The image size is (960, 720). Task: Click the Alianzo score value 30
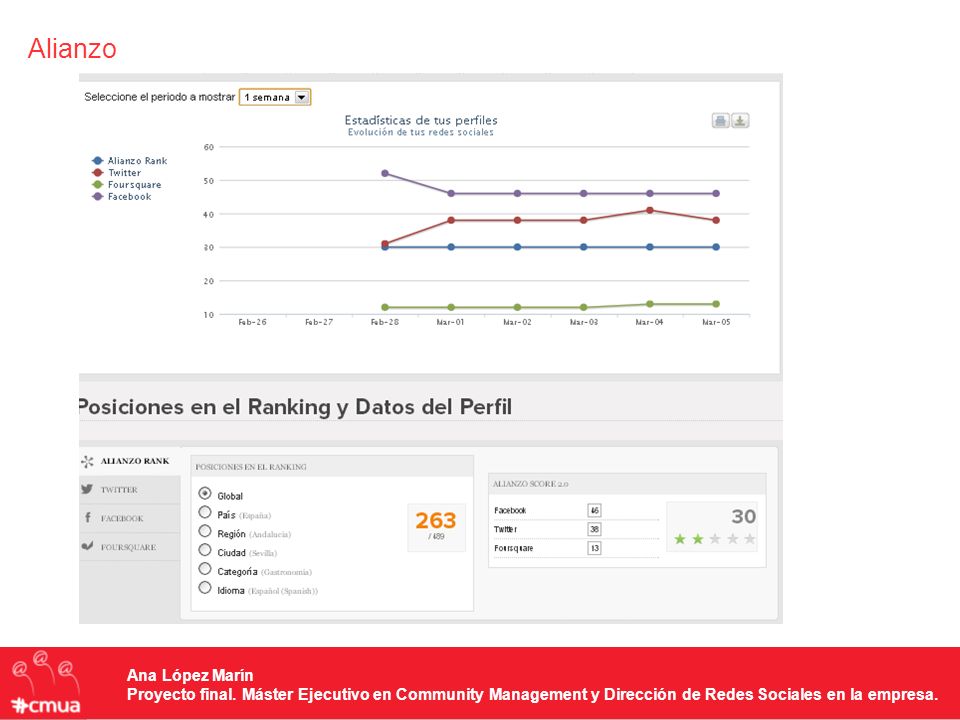coord(744,516)
